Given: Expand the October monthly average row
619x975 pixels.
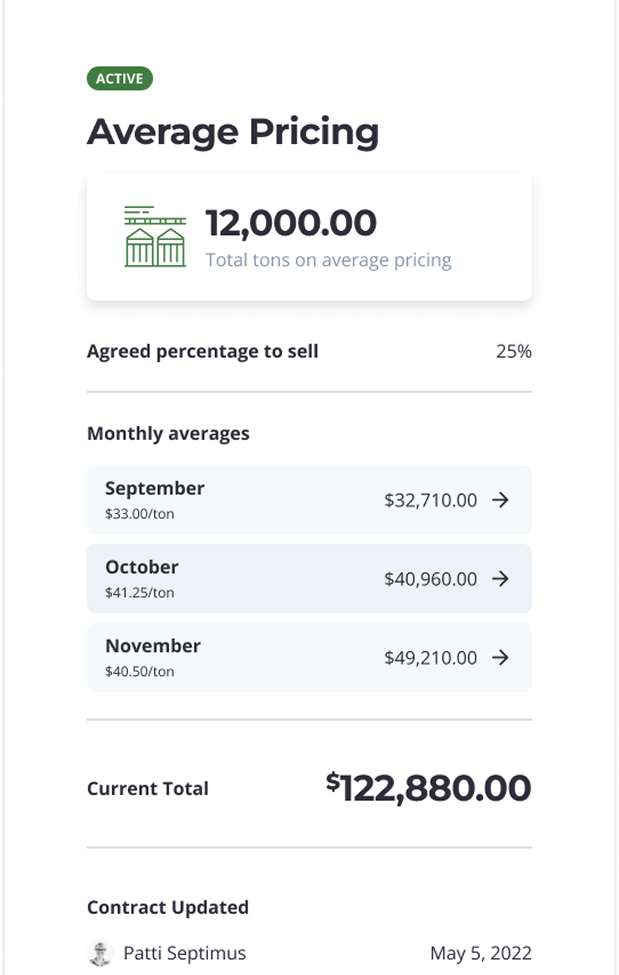Looking at the screenshot, I should pyautogui.click(x=309, y=579).
